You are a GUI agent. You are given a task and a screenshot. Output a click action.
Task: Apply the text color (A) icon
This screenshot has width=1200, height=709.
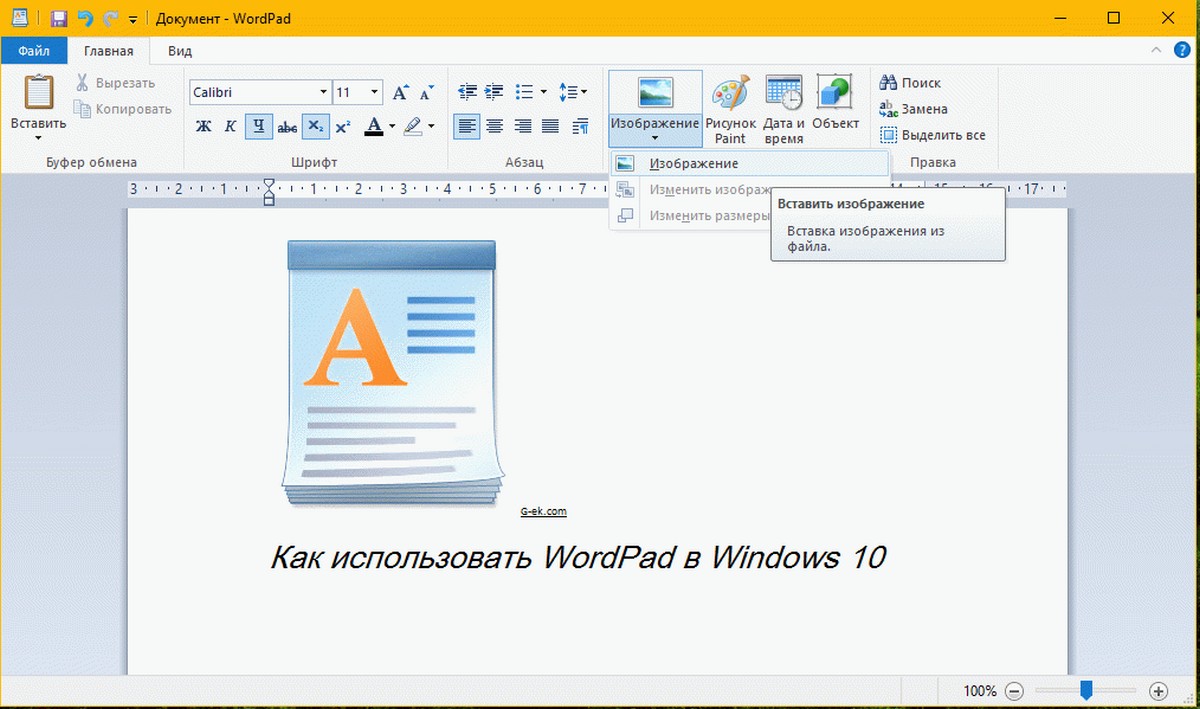click(374, 126)
